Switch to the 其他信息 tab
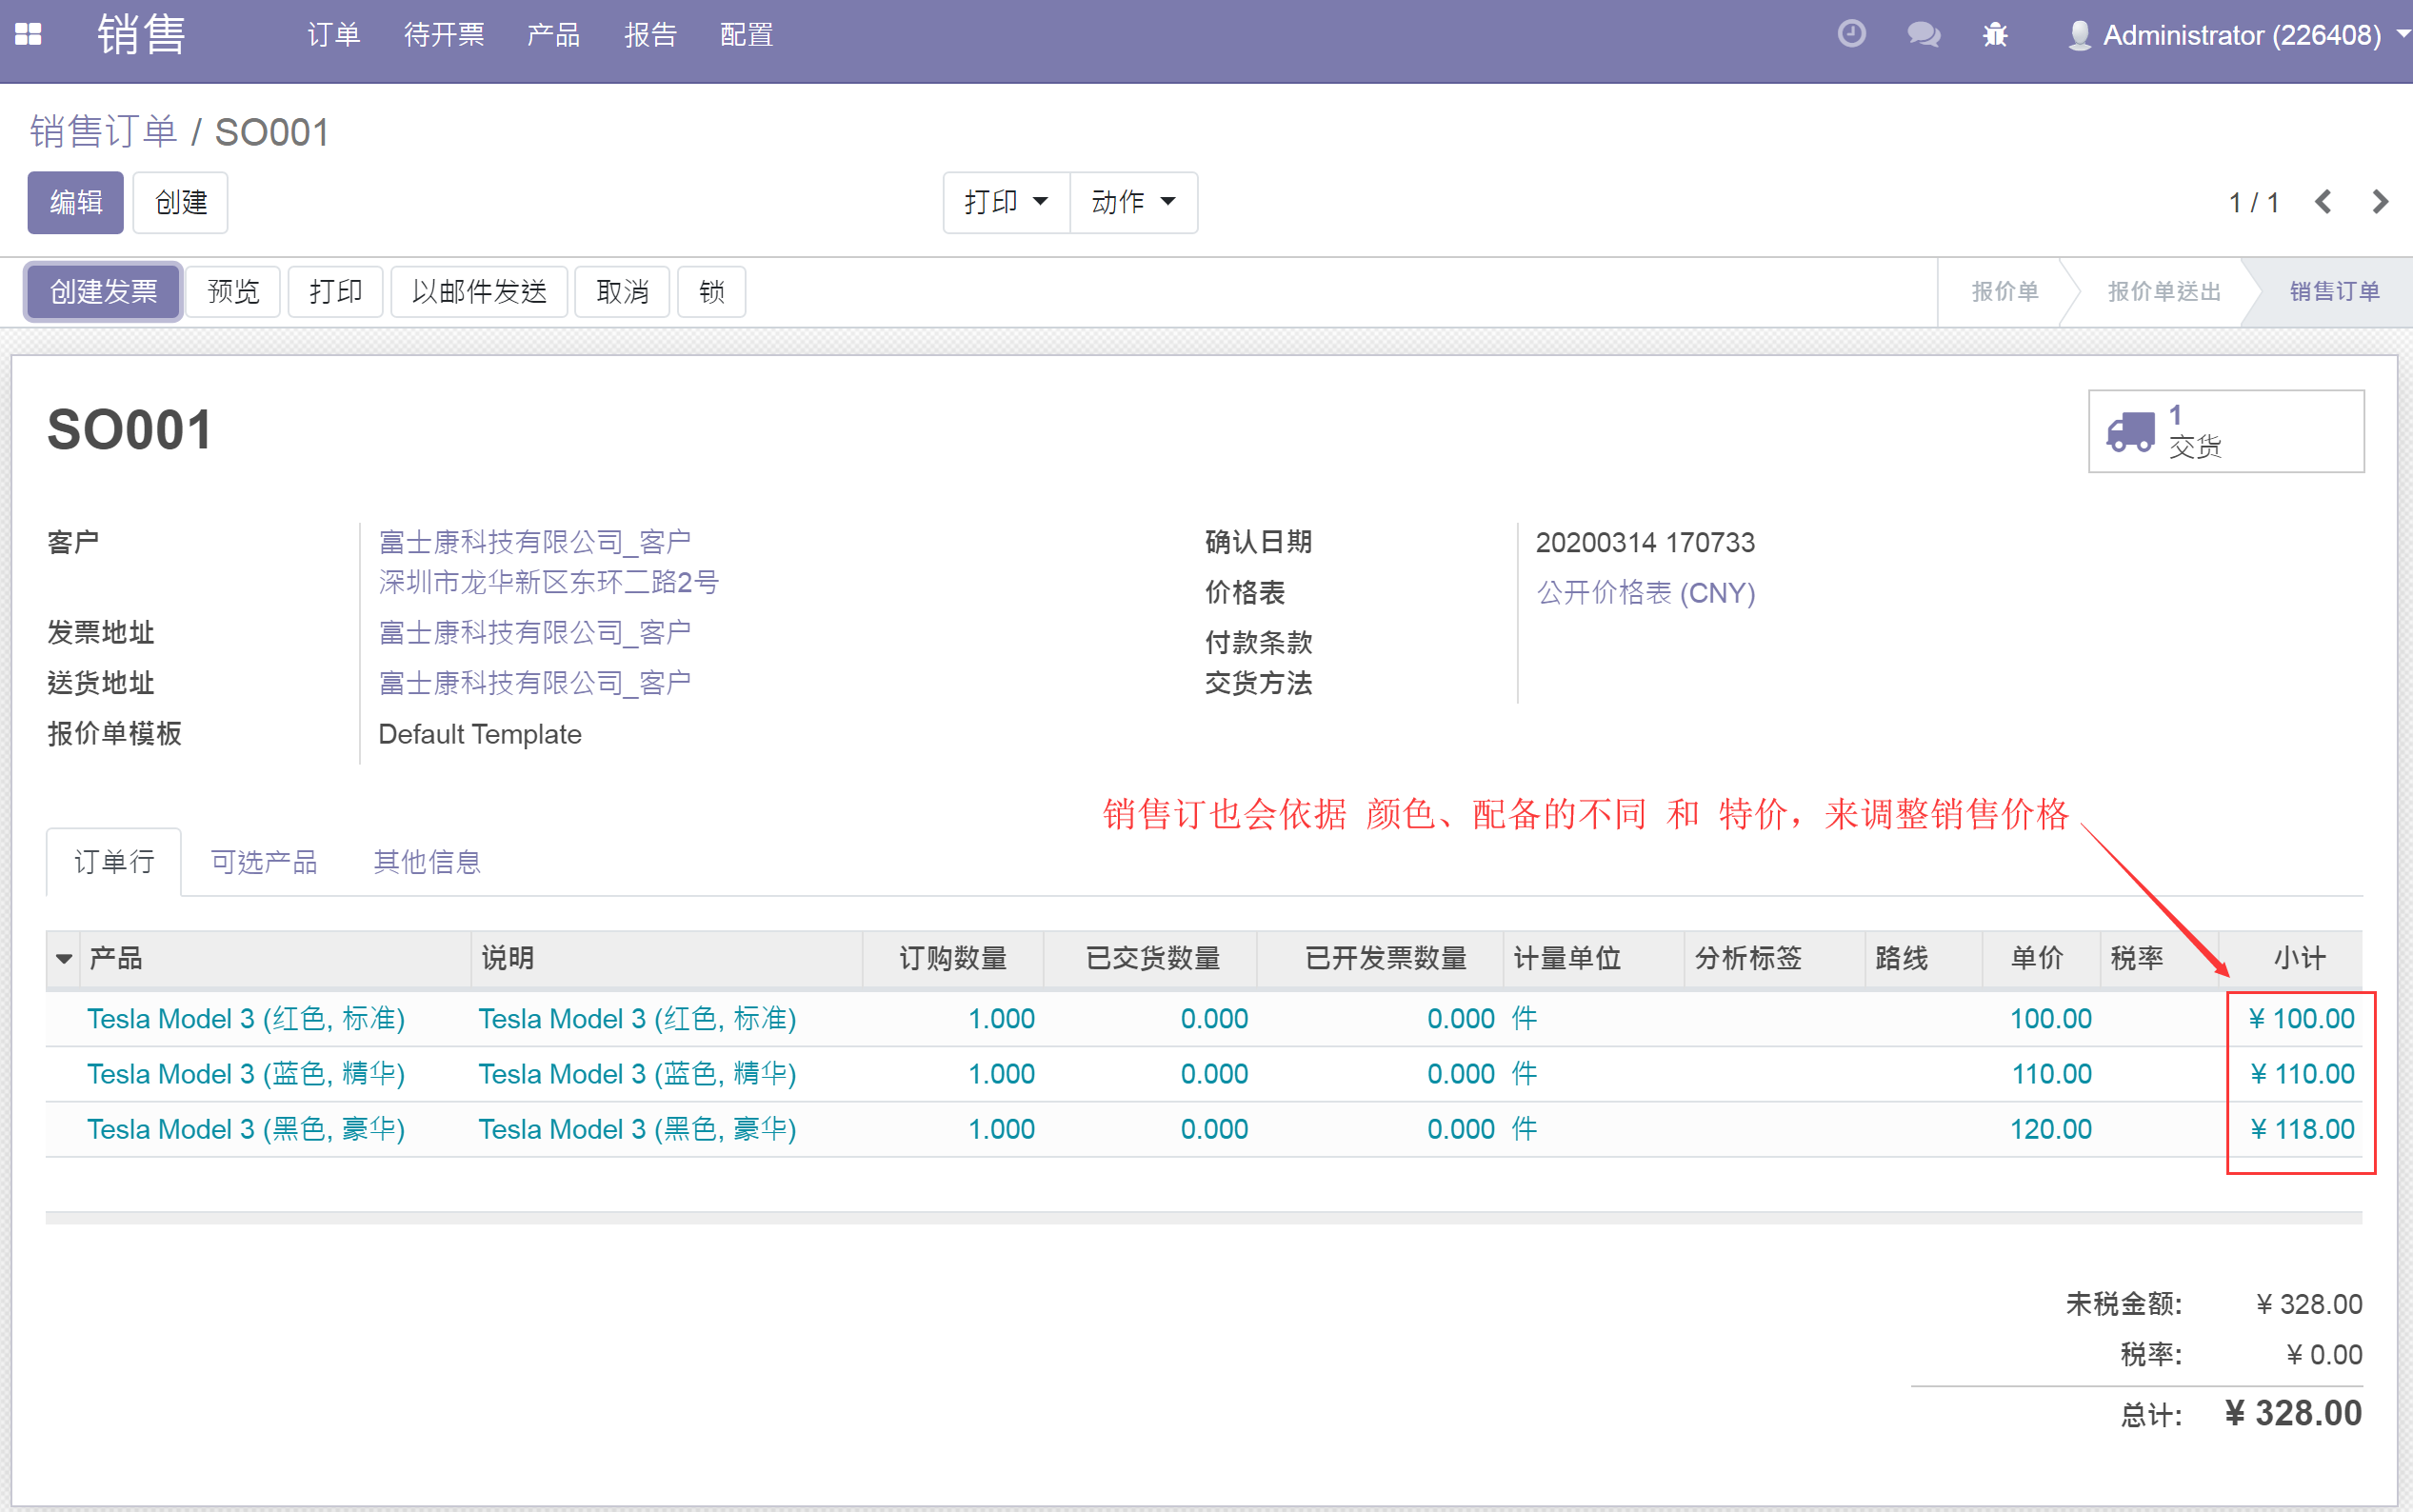The height and width of the screenshot is (1512, 2413). (x=427, y=862)
